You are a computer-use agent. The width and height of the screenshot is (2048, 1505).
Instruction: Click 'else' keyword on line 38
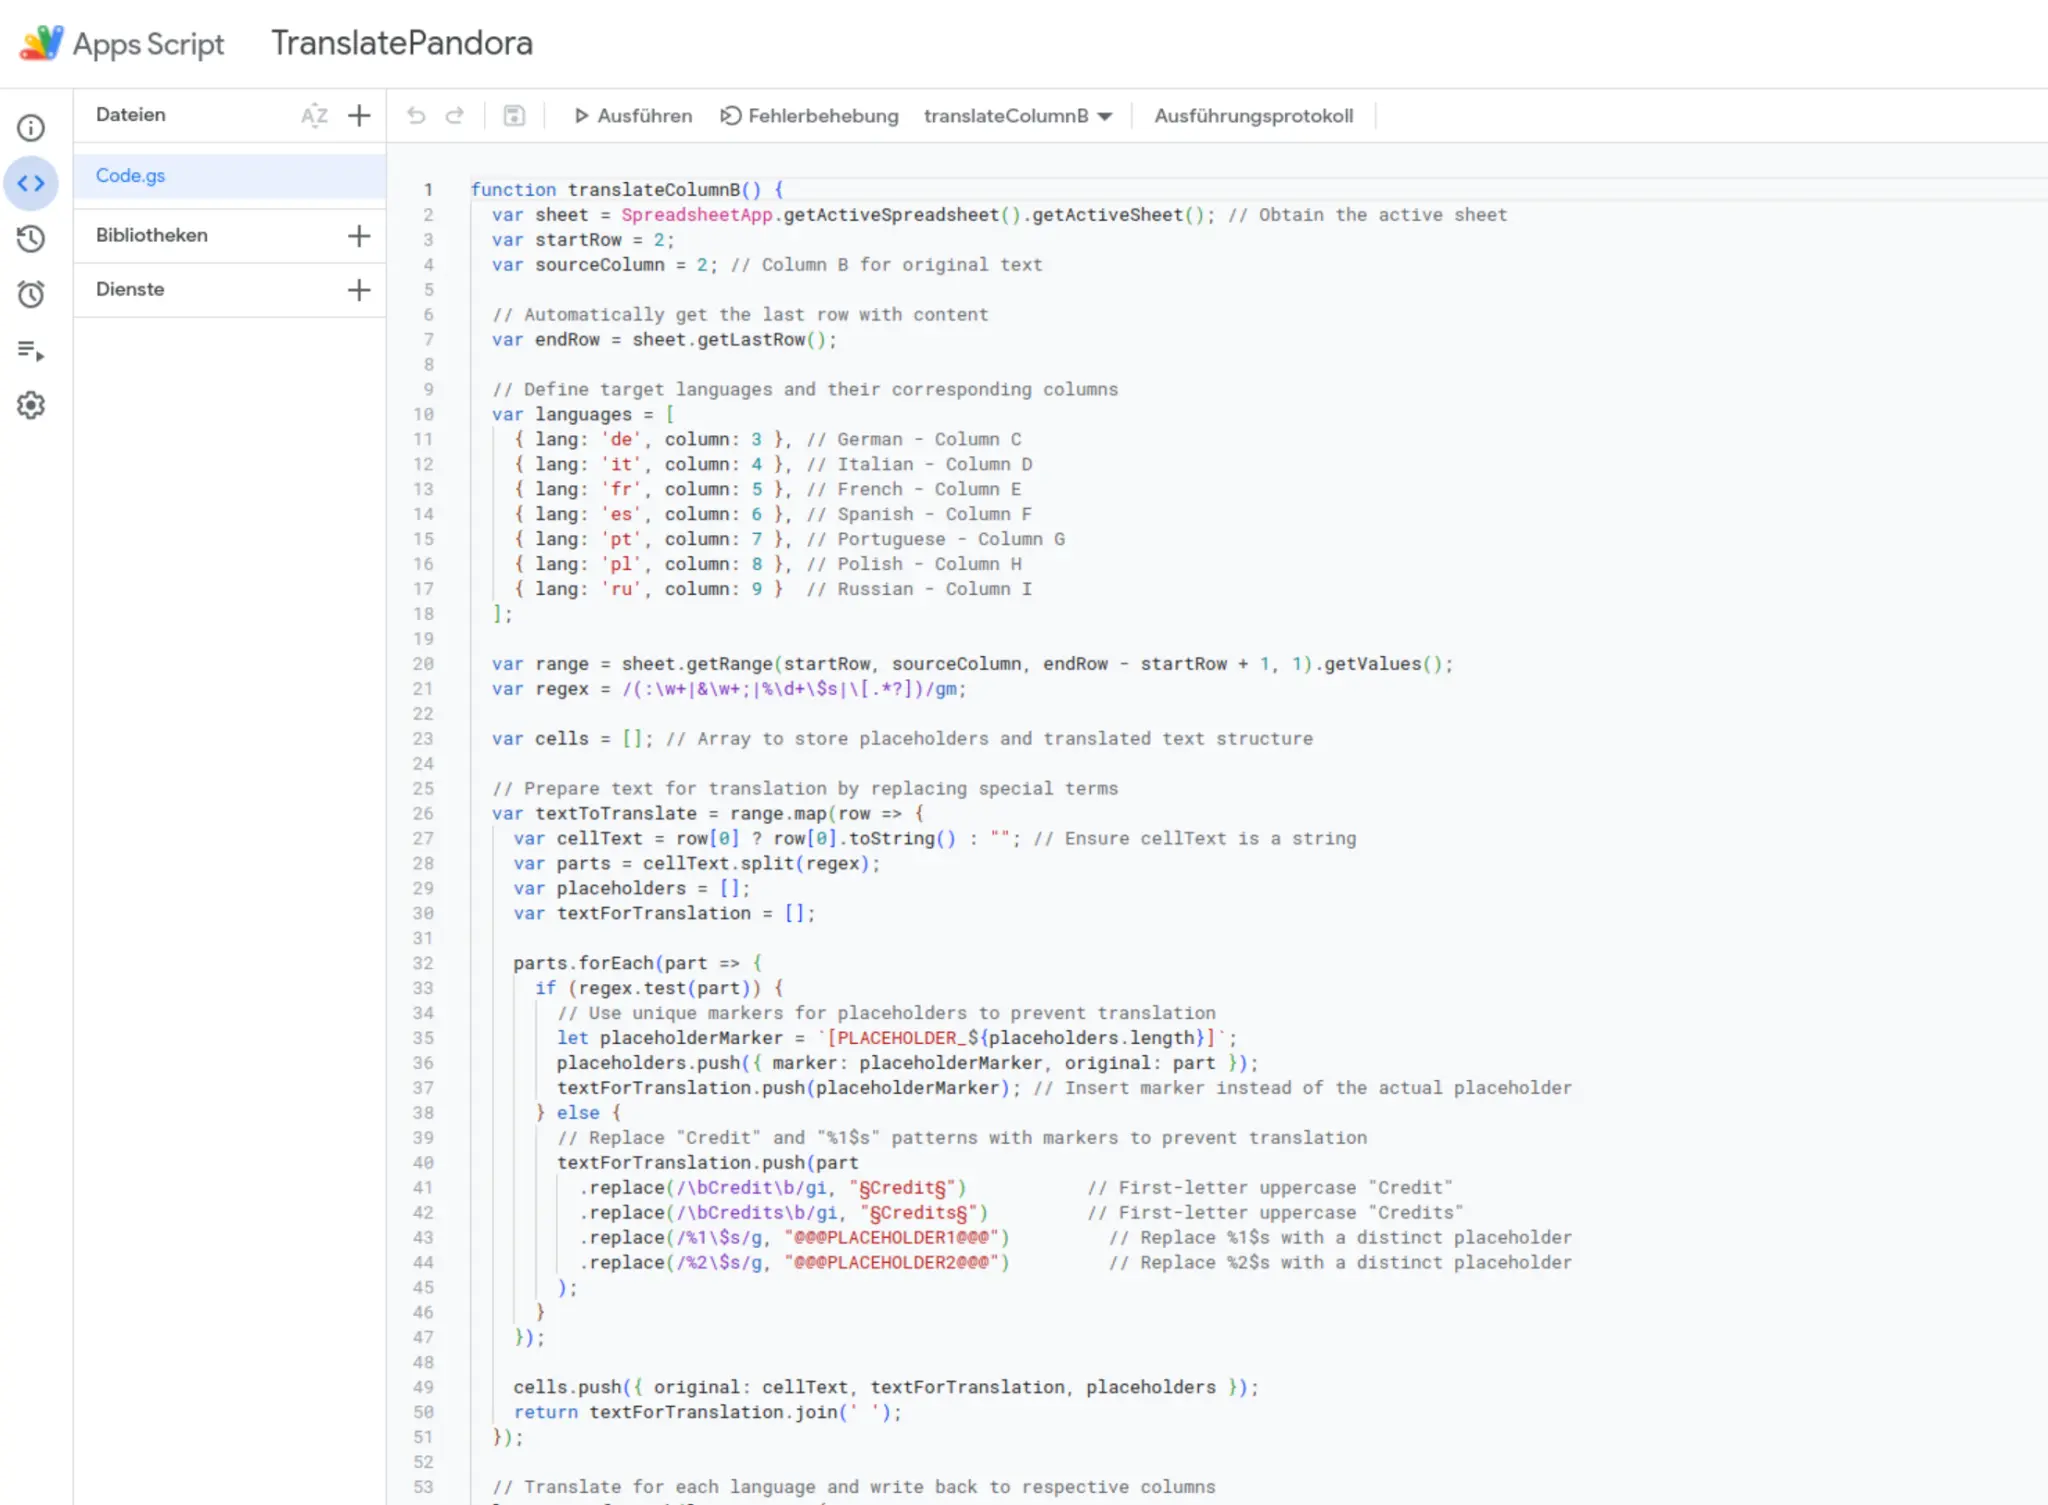click(578, 1113)
